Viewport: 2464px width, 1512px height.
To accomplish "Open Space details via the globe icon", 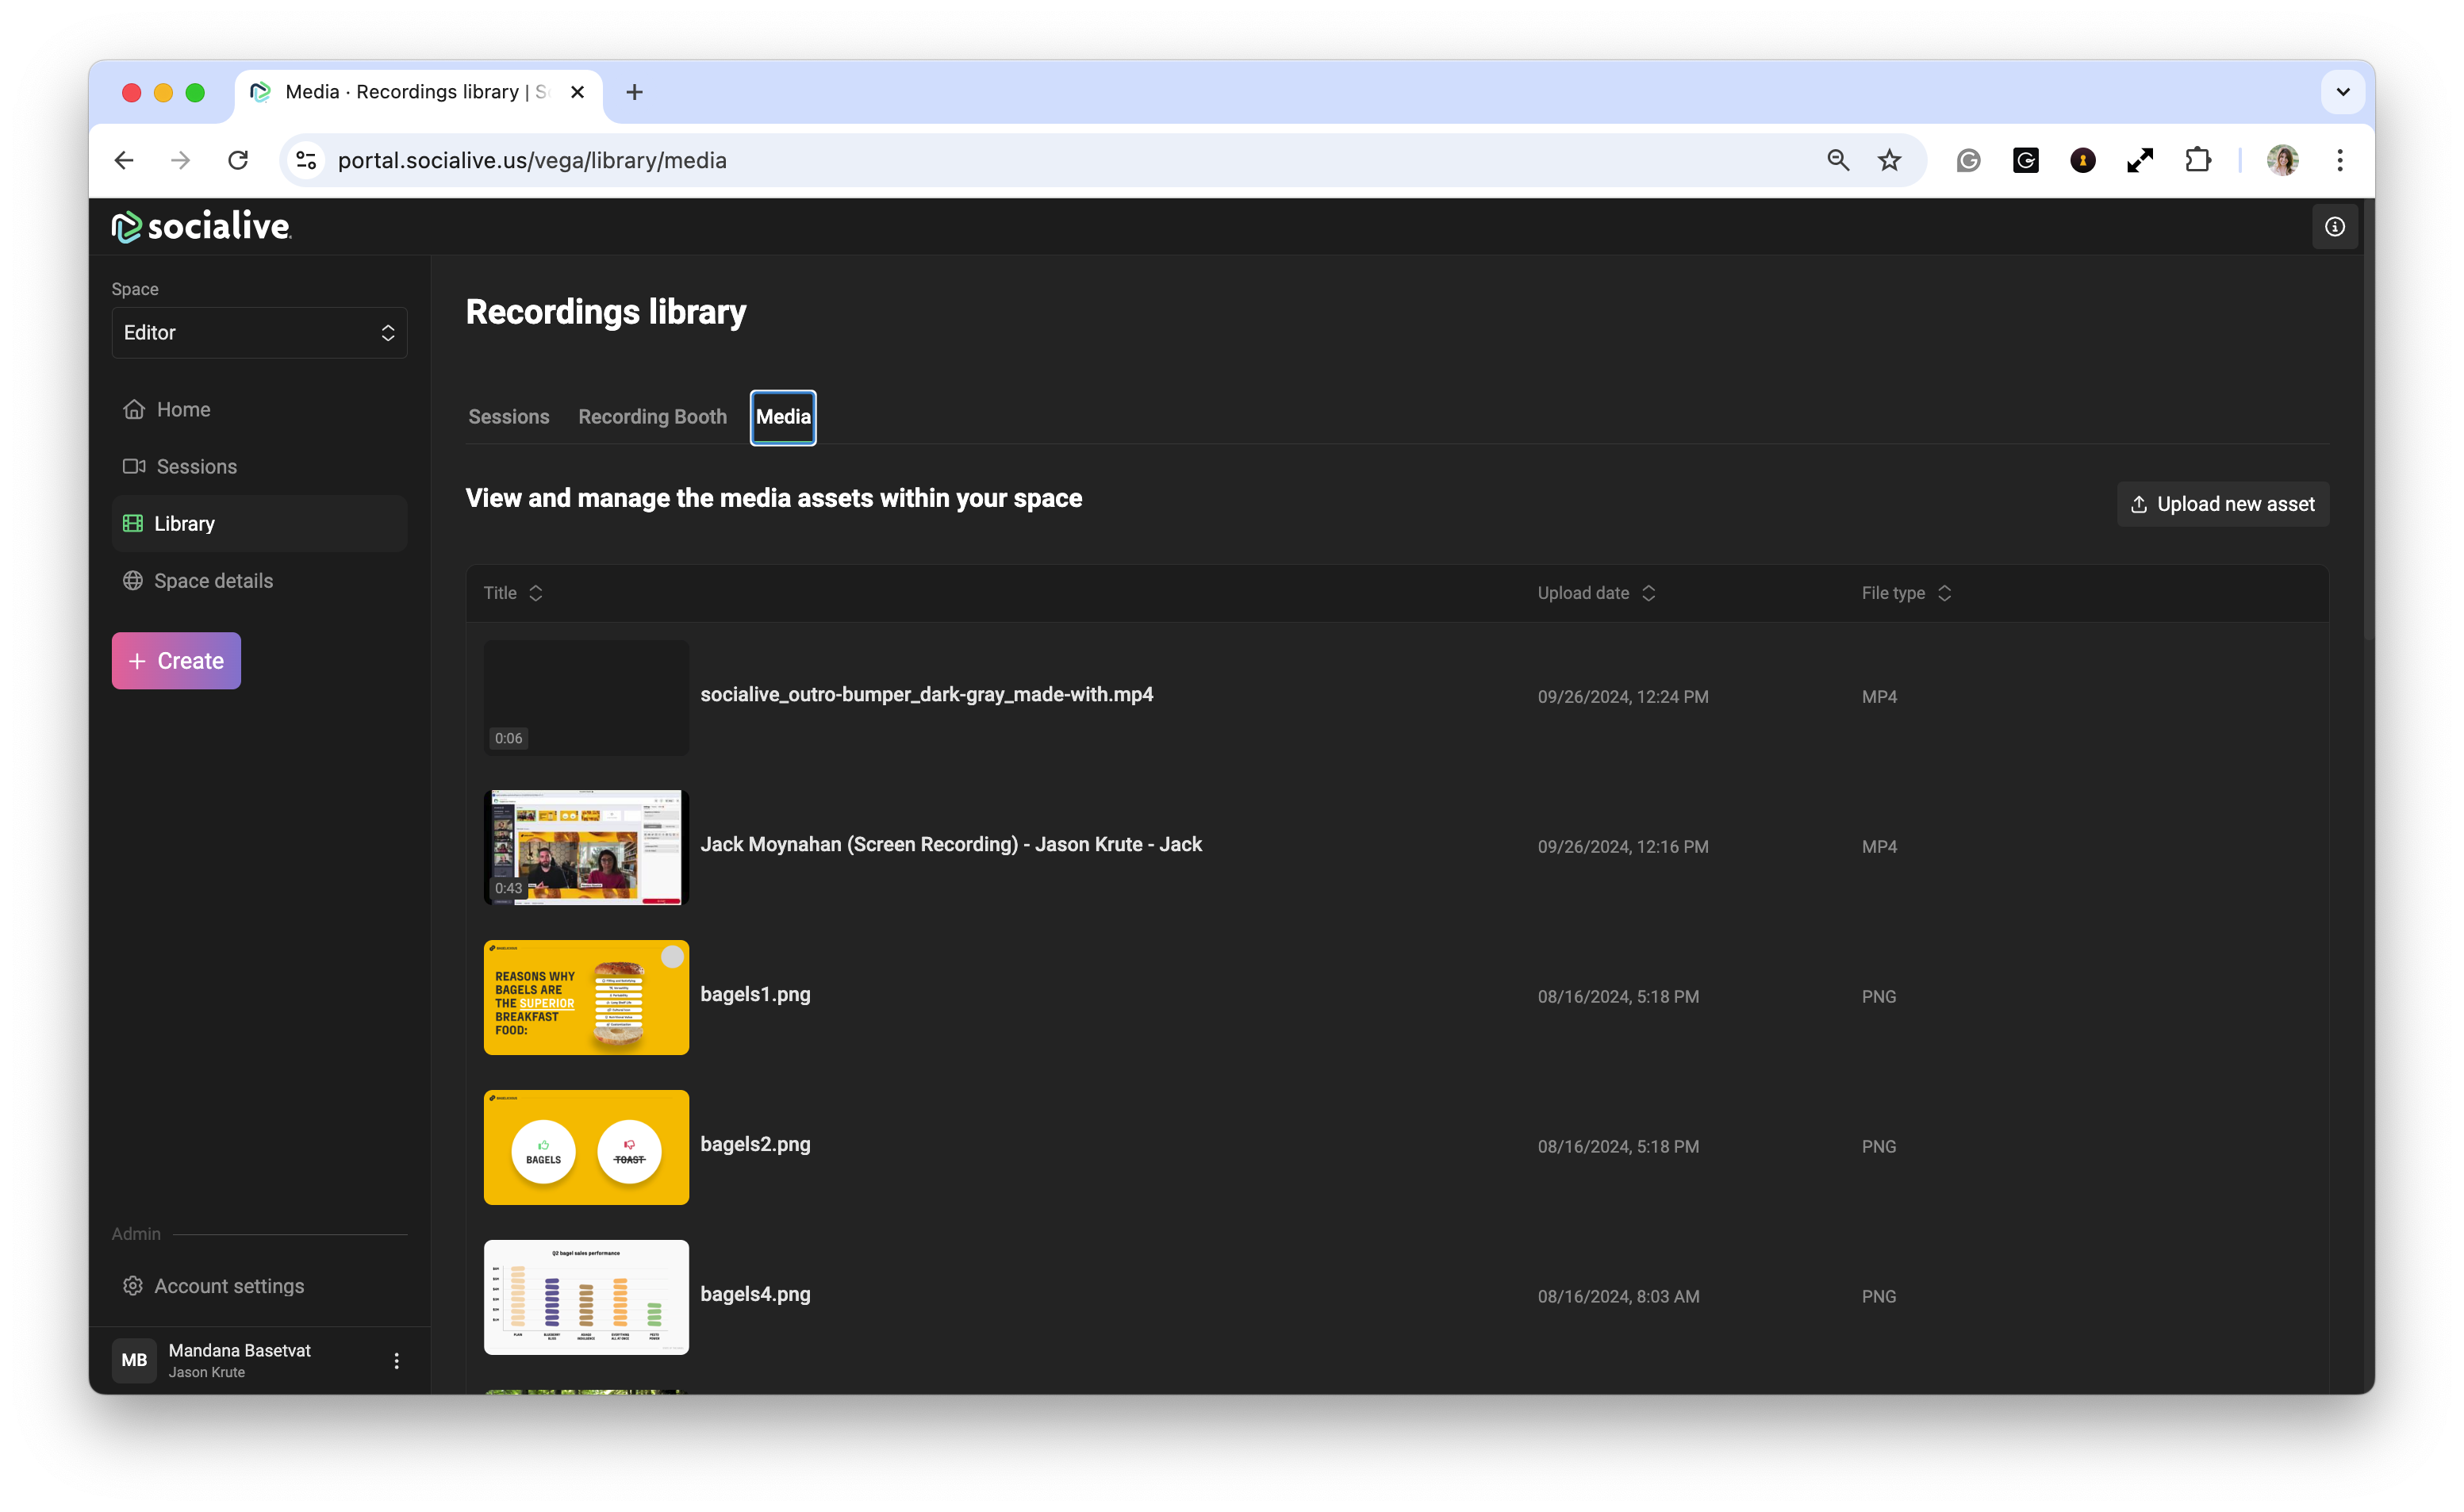I will [133, 580].
